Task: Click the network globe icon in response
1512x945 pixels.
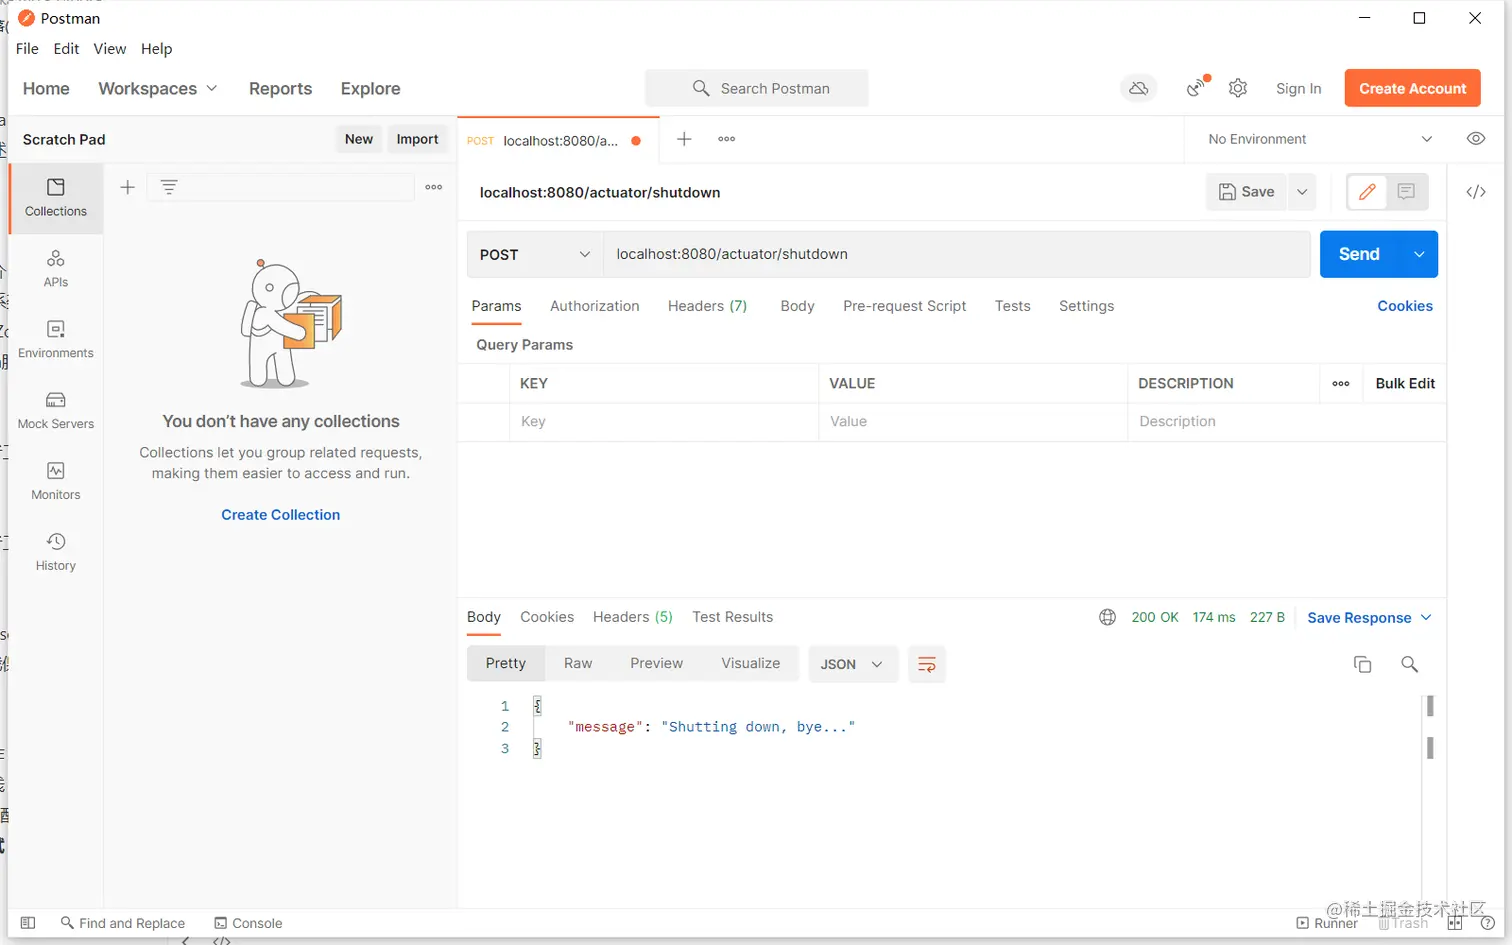Action: click(1107, 617)
